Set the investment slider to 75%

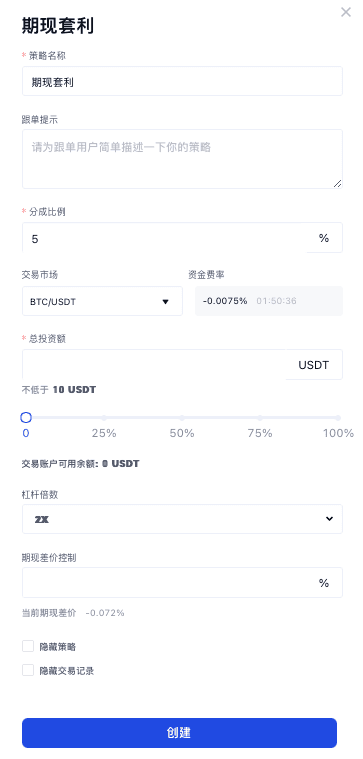[260, 417]
